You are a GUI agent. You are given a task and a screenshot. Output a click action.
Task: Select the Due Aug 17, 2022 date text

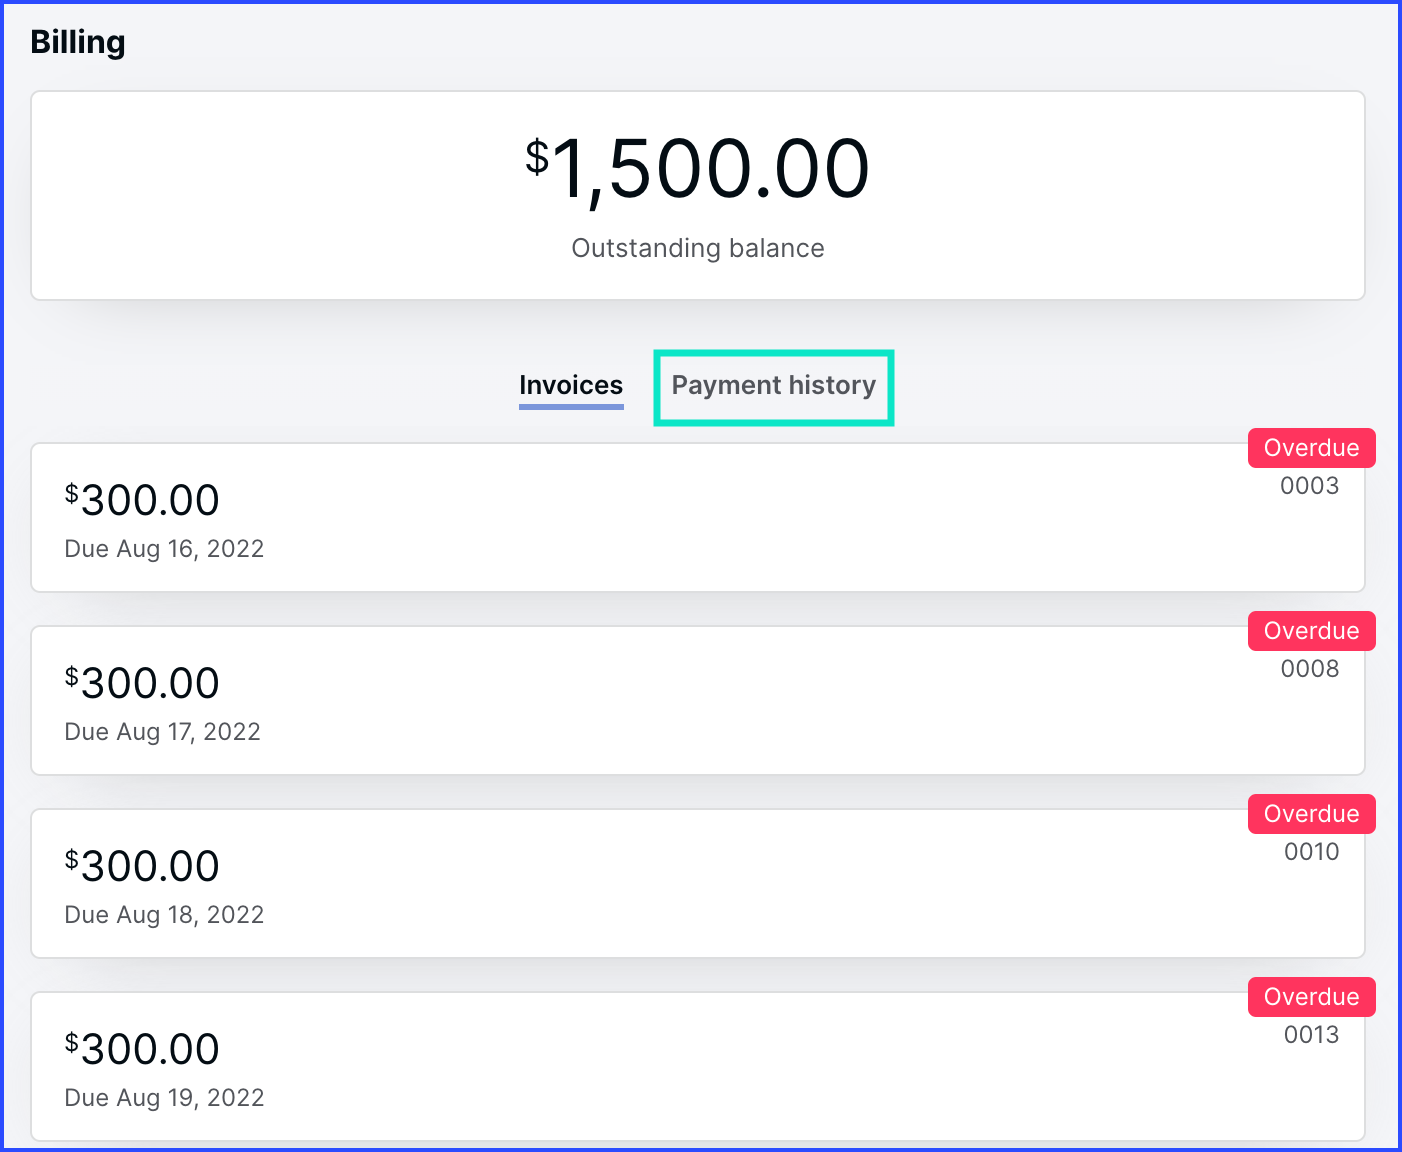click(x=162, y=732)
